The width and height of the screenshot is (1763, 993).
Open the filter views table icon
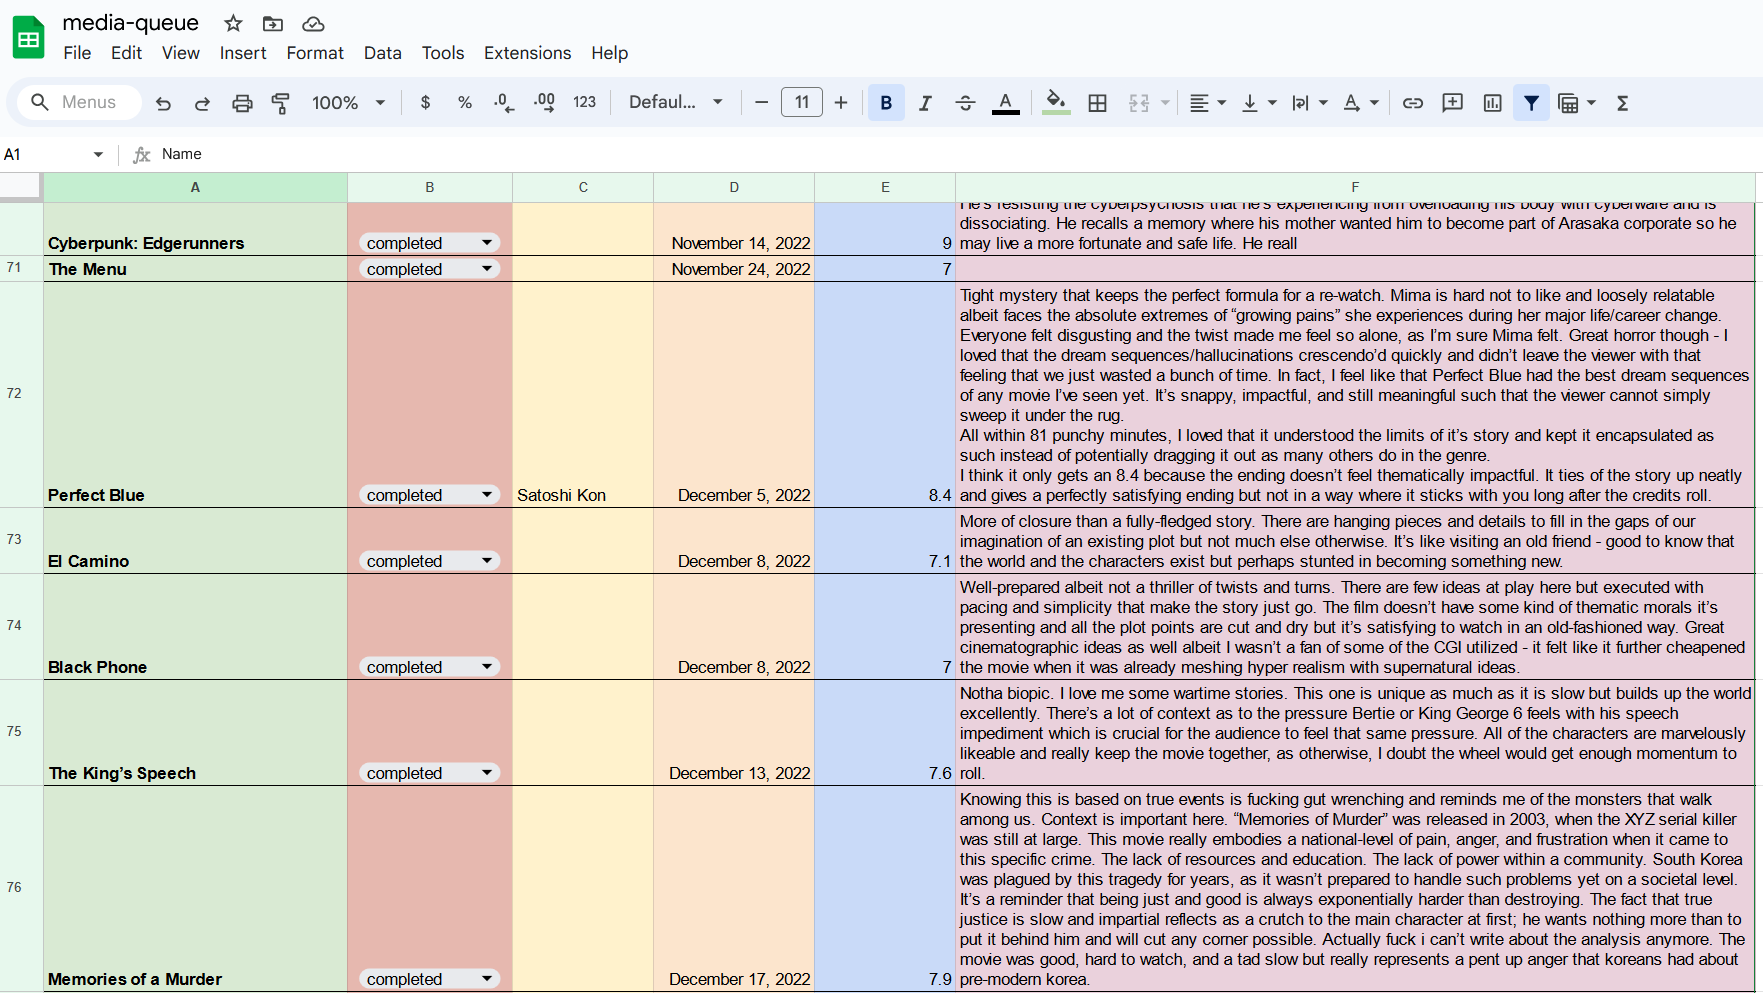coord(1568,102)
